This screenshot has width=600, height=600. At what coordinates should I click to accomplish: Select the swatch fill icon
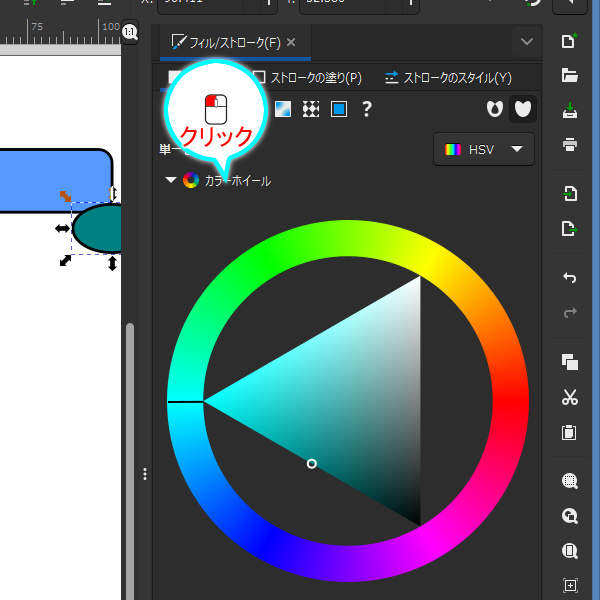[x=339, y=109]
